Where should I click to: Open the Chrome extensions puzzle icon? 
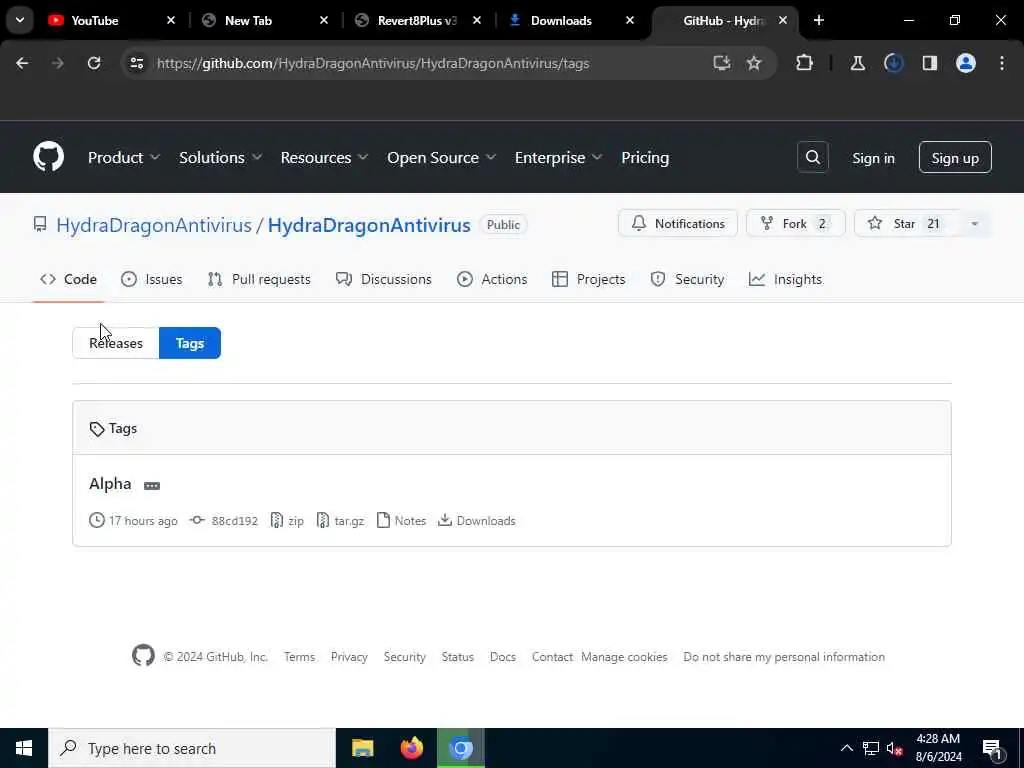(x=805, y=63)
